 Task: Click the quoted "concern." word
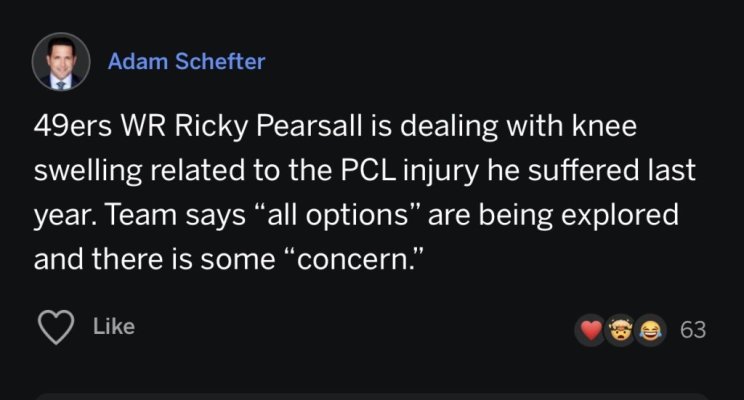pyautogui.click(x=359, y=259)
